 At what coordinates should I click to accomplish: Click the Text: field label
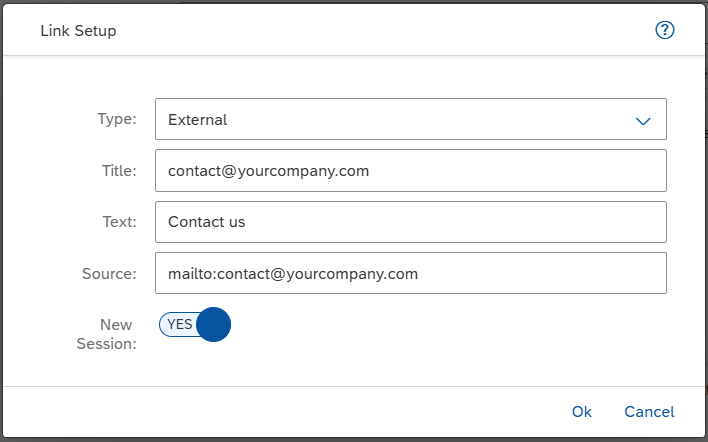(120, 222)
